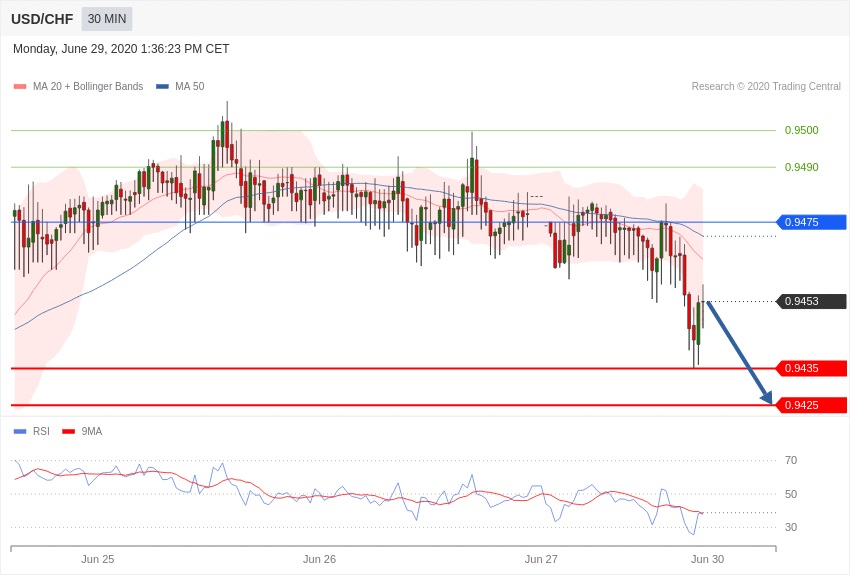Click the 0.9500 resistance level label

click(801, 130)
